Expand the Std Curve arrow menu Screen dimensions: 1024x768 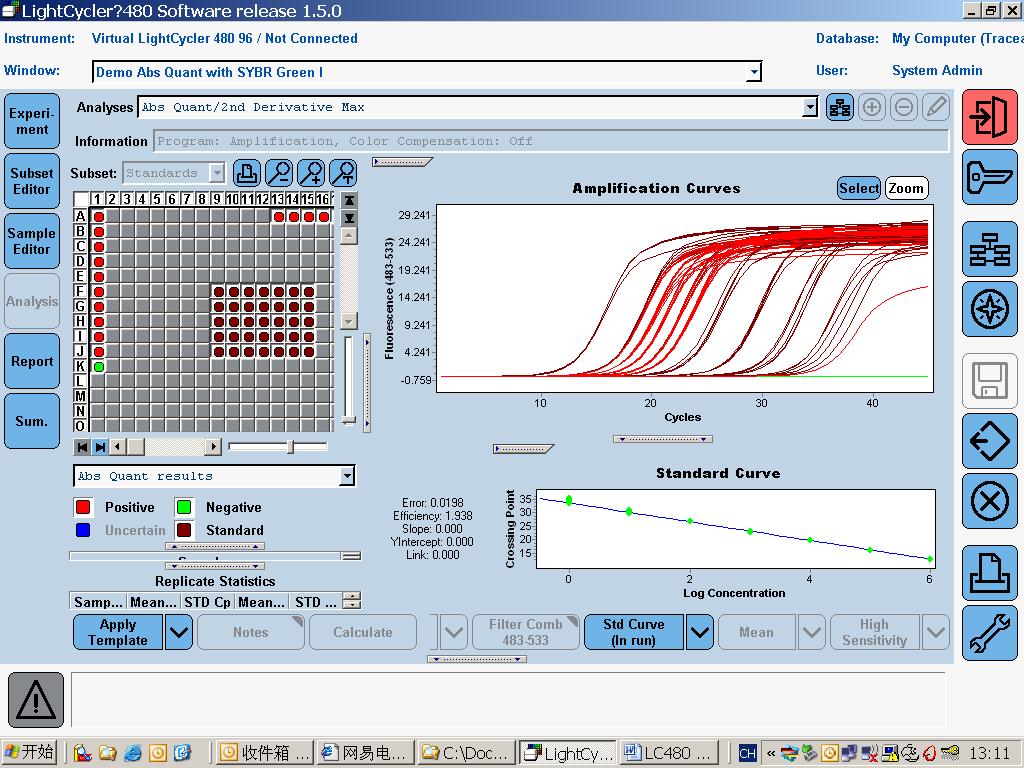pos(699,632)
